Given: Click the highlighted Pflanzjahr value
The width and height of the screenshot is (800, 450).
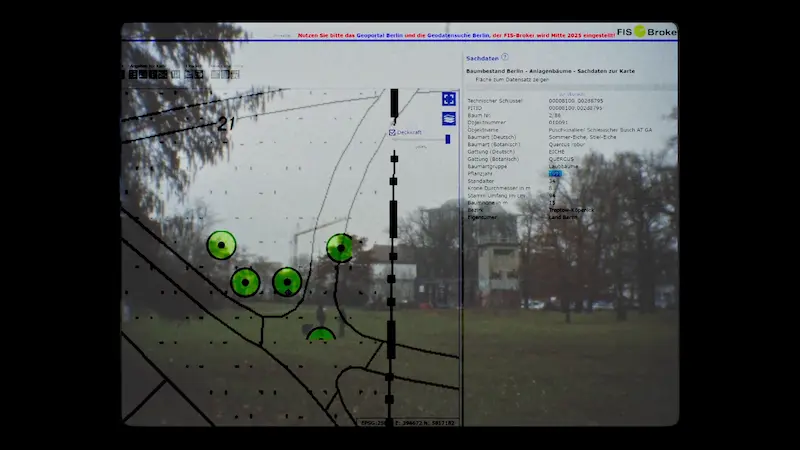Looking at the screenshot, I should [555, 173].
